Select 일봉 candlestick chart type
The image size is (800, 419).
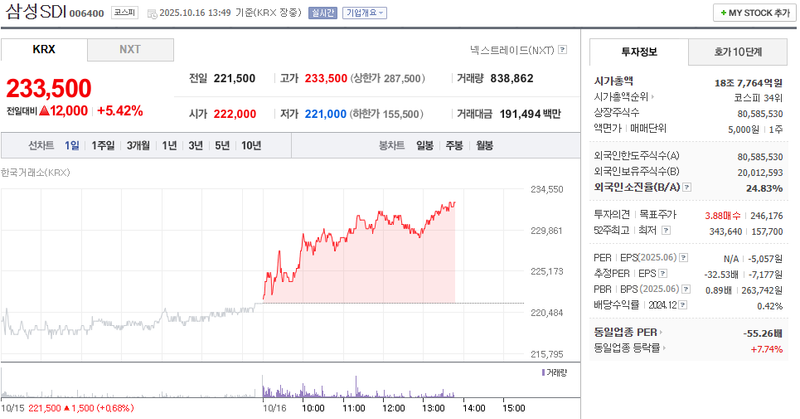tap(425, 145)
